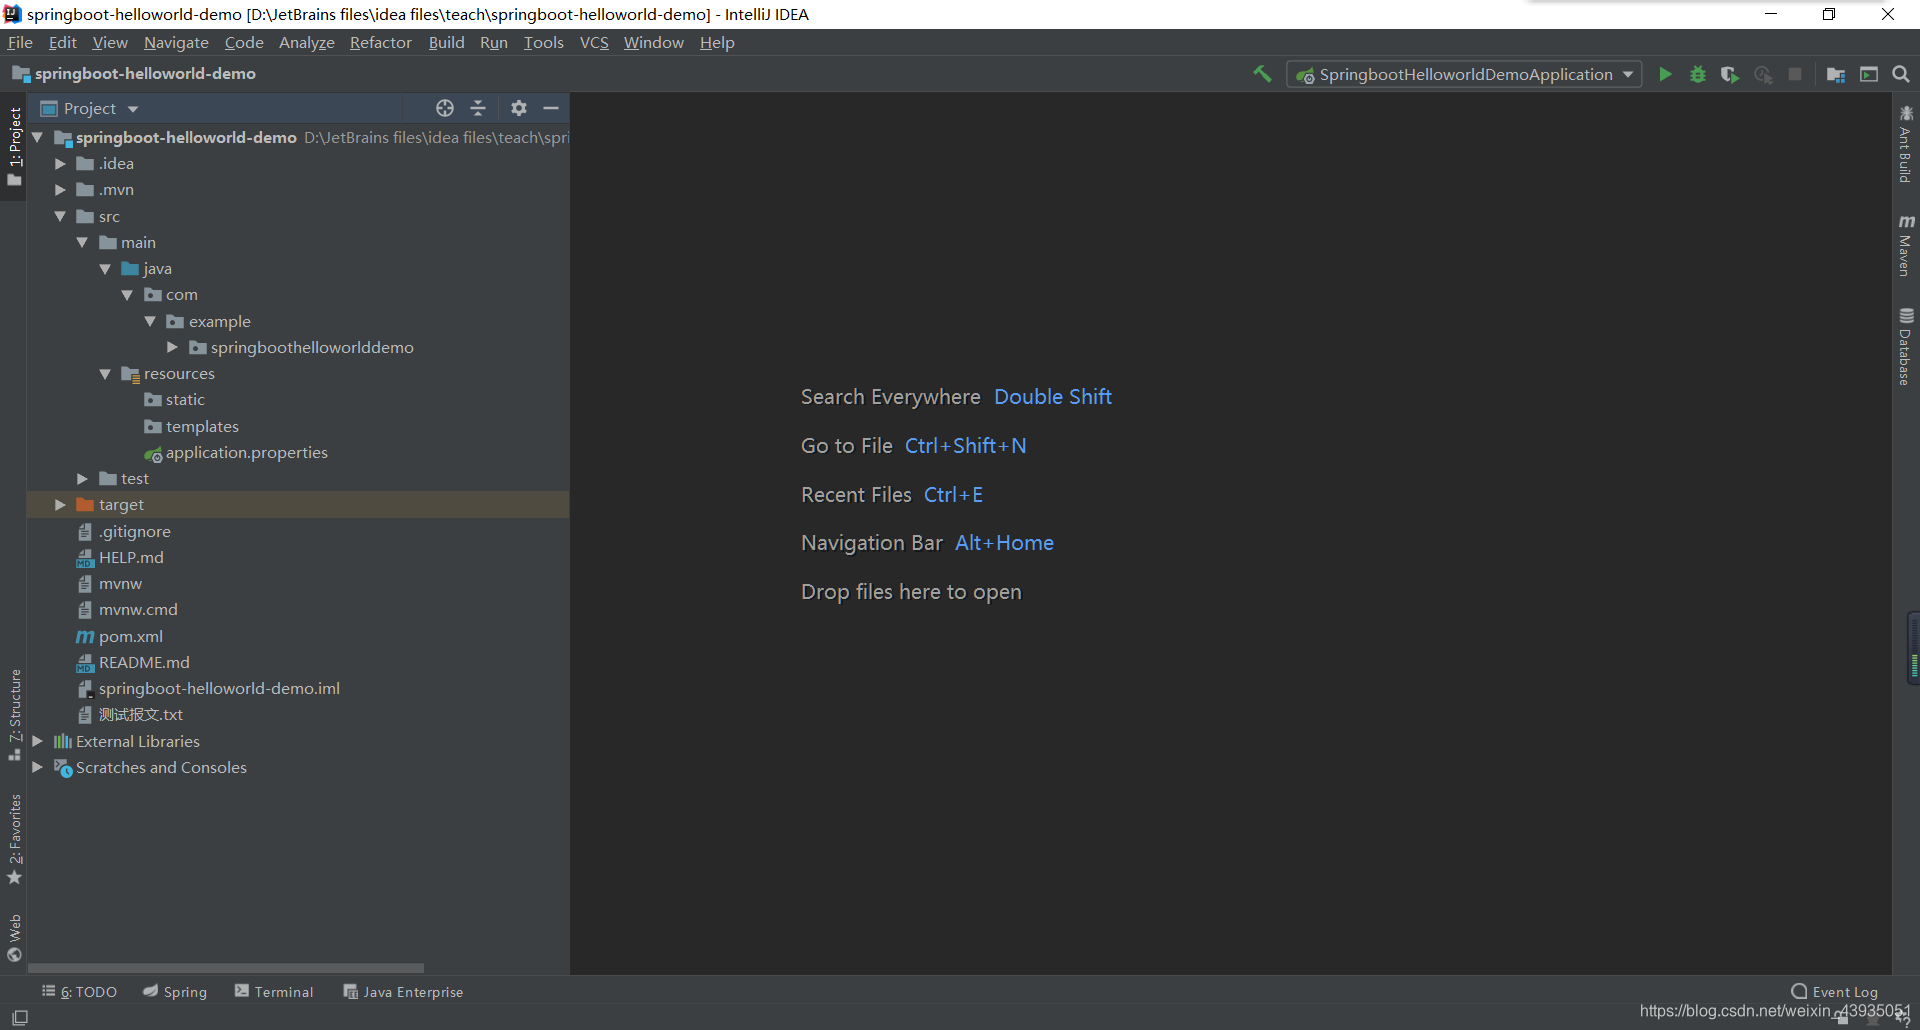Screen dimensions: 1920x1030
Task: Collapse the springboot-helloworld-demo root node
Action: coord(37,137)
